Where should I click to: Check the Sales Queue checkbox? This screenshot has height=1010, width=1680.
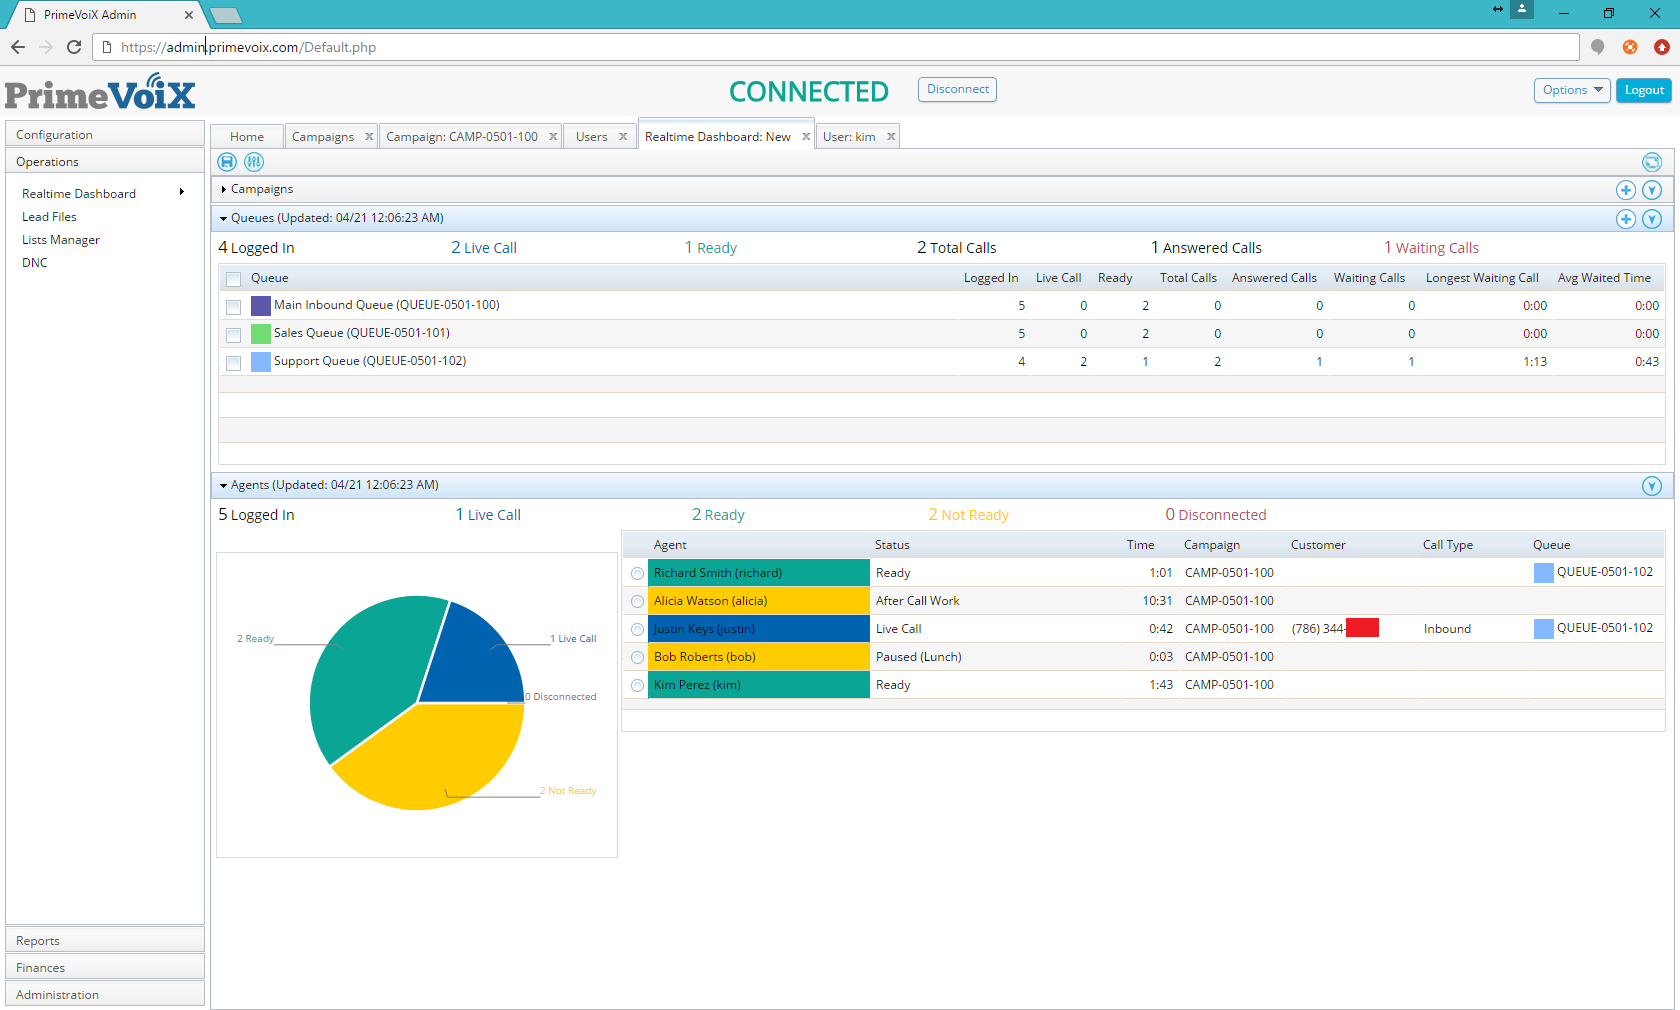point(234,335)
